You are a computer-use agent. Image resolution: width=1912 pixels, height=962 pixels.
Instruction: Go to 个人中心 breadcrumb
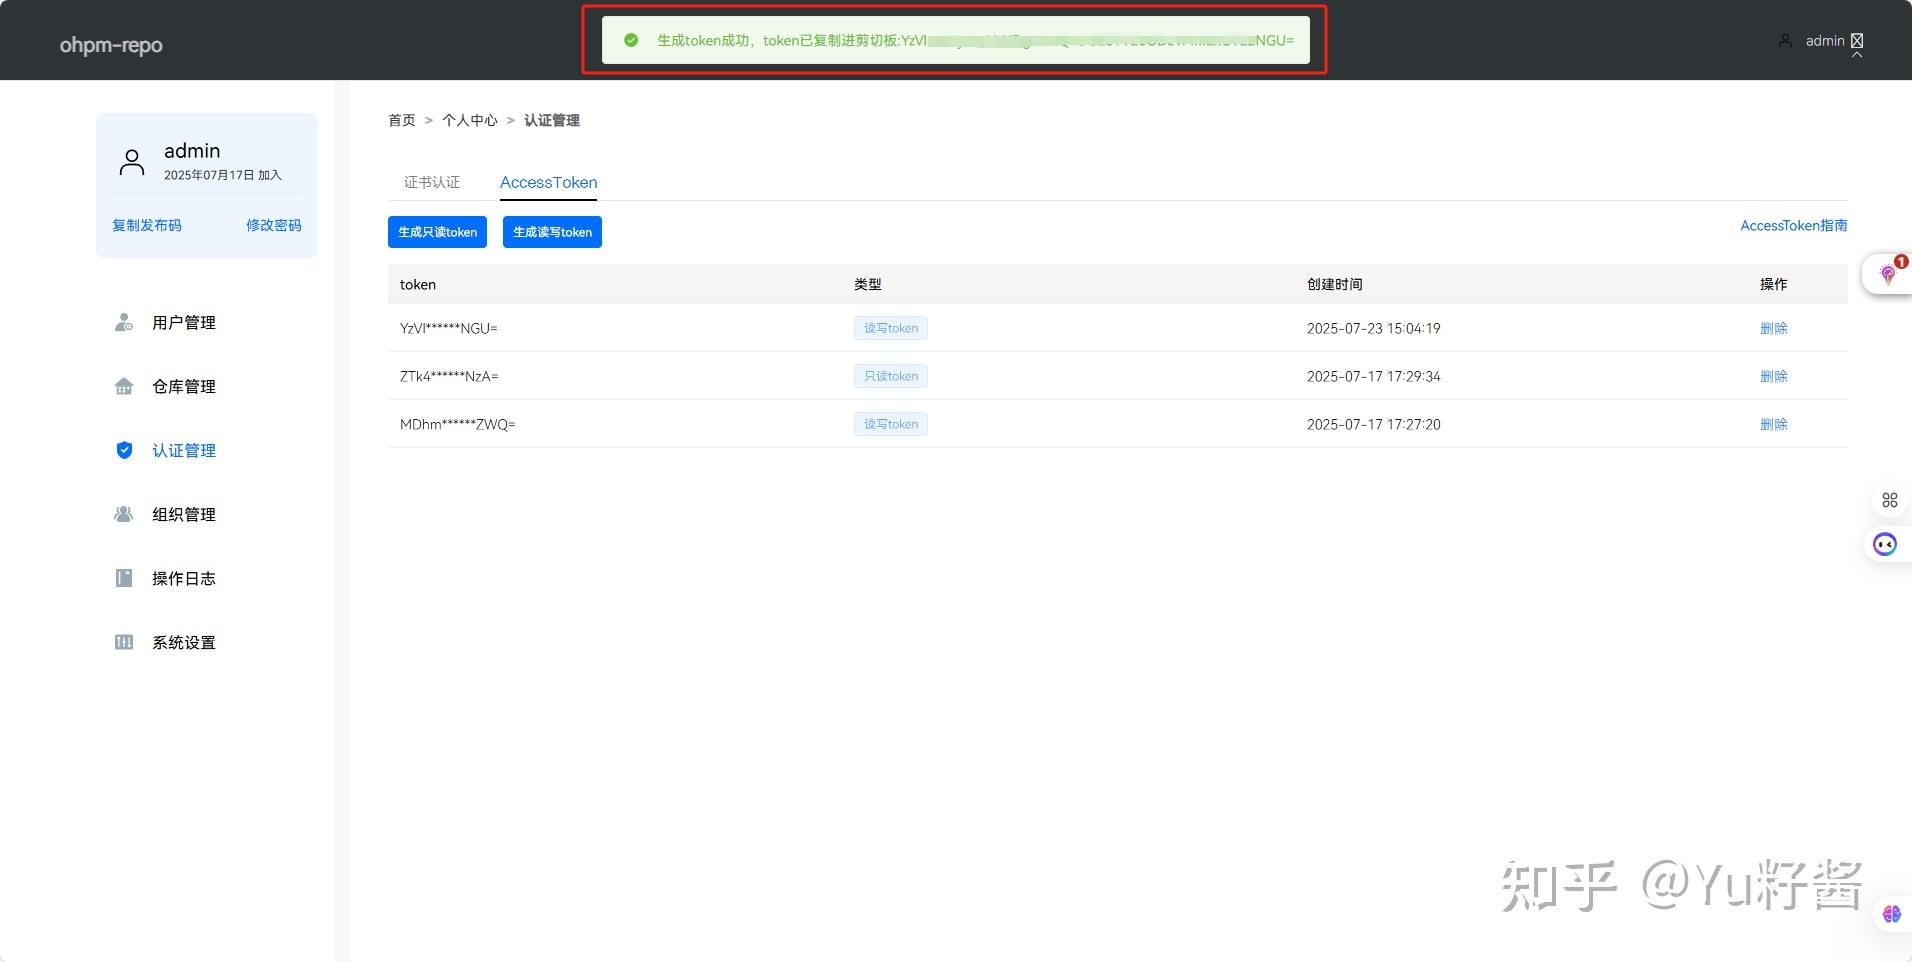pos(470,120)
